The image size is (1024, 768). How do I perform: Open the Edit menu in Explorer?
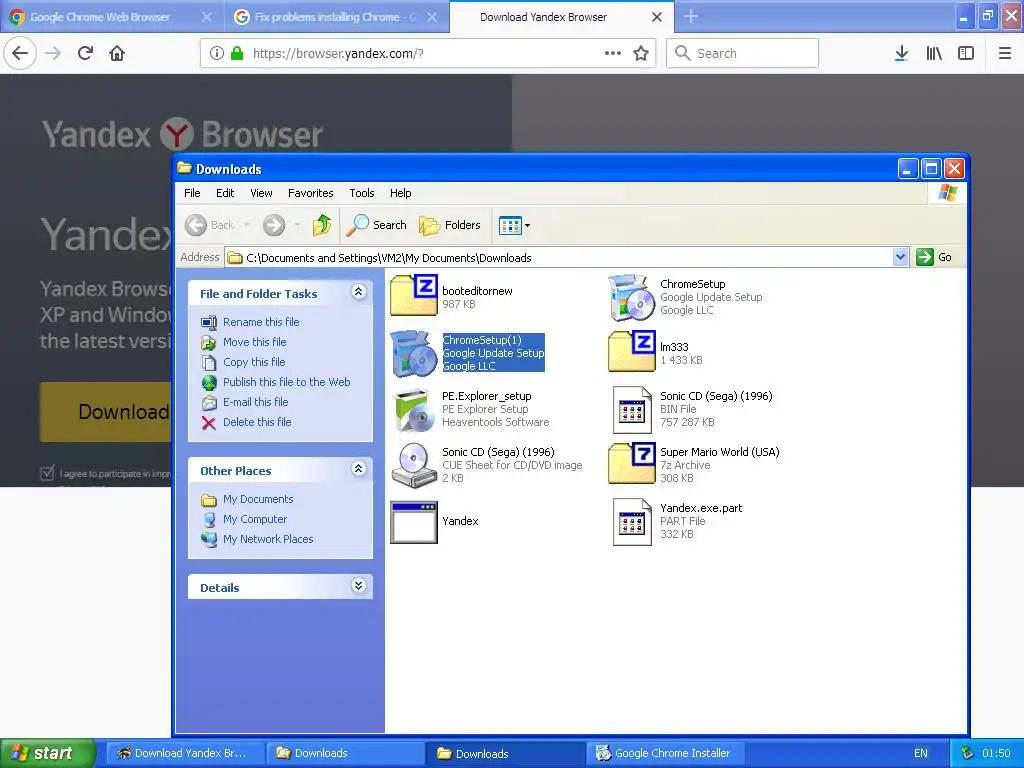point(225,193)
